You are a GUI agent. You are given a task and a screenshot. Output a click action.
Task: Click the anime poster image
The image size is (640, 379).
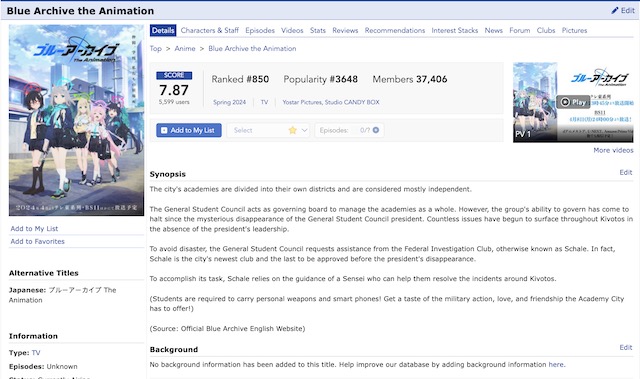pos(76,120)
